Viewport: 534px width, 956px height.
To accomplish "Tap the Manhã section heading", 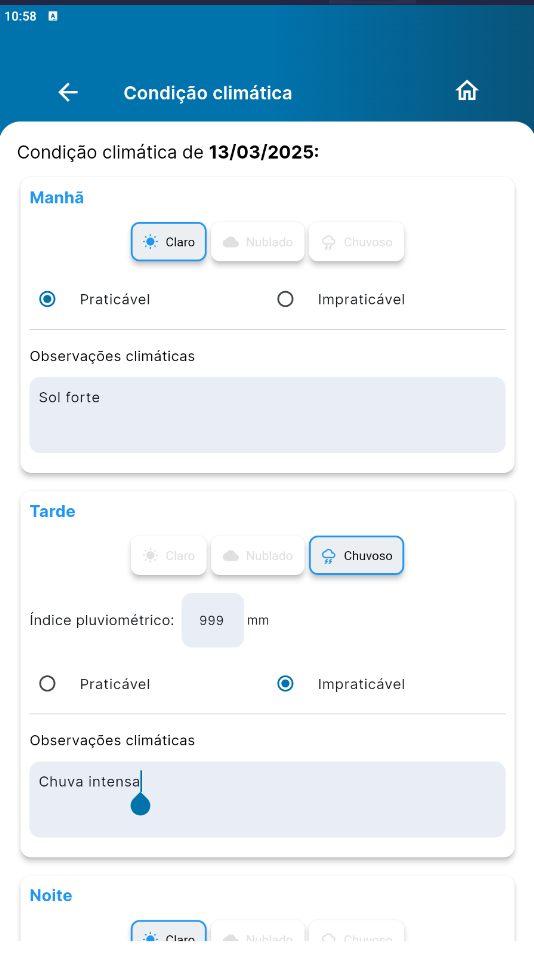I will (57, 198).
